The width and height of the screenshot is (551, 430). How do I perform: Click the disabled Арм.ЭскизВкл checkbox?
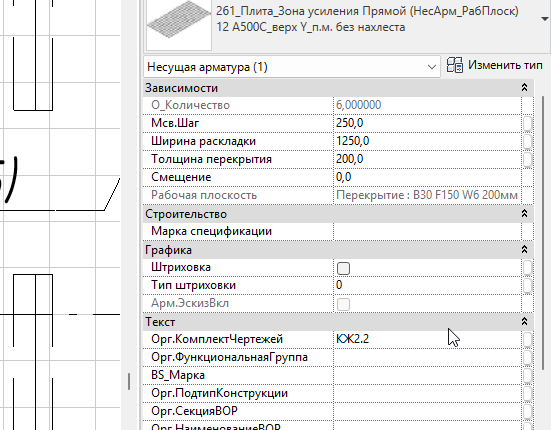click(343, 304)
